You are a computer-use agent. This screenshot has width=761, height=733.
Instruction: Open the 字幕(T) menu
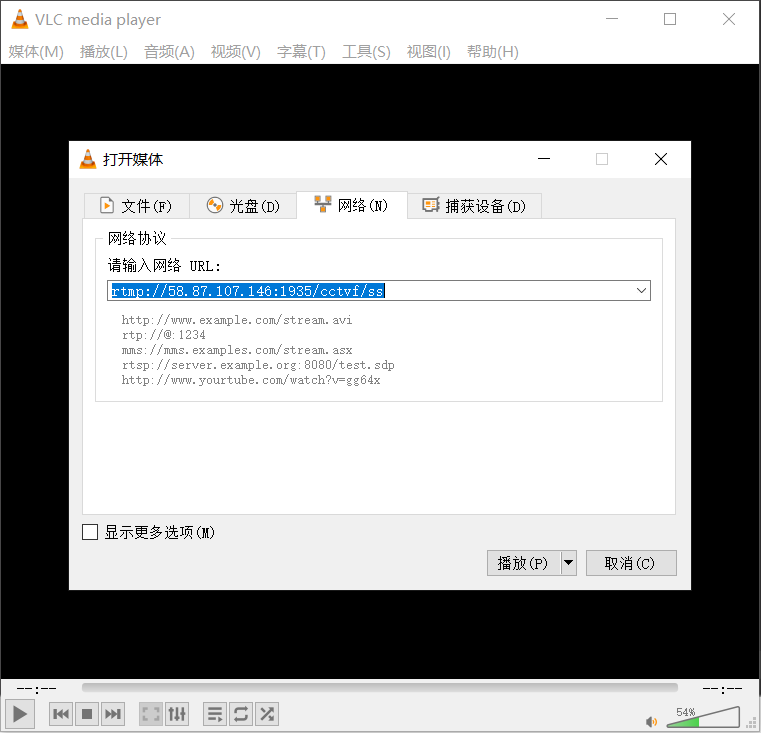301,51
